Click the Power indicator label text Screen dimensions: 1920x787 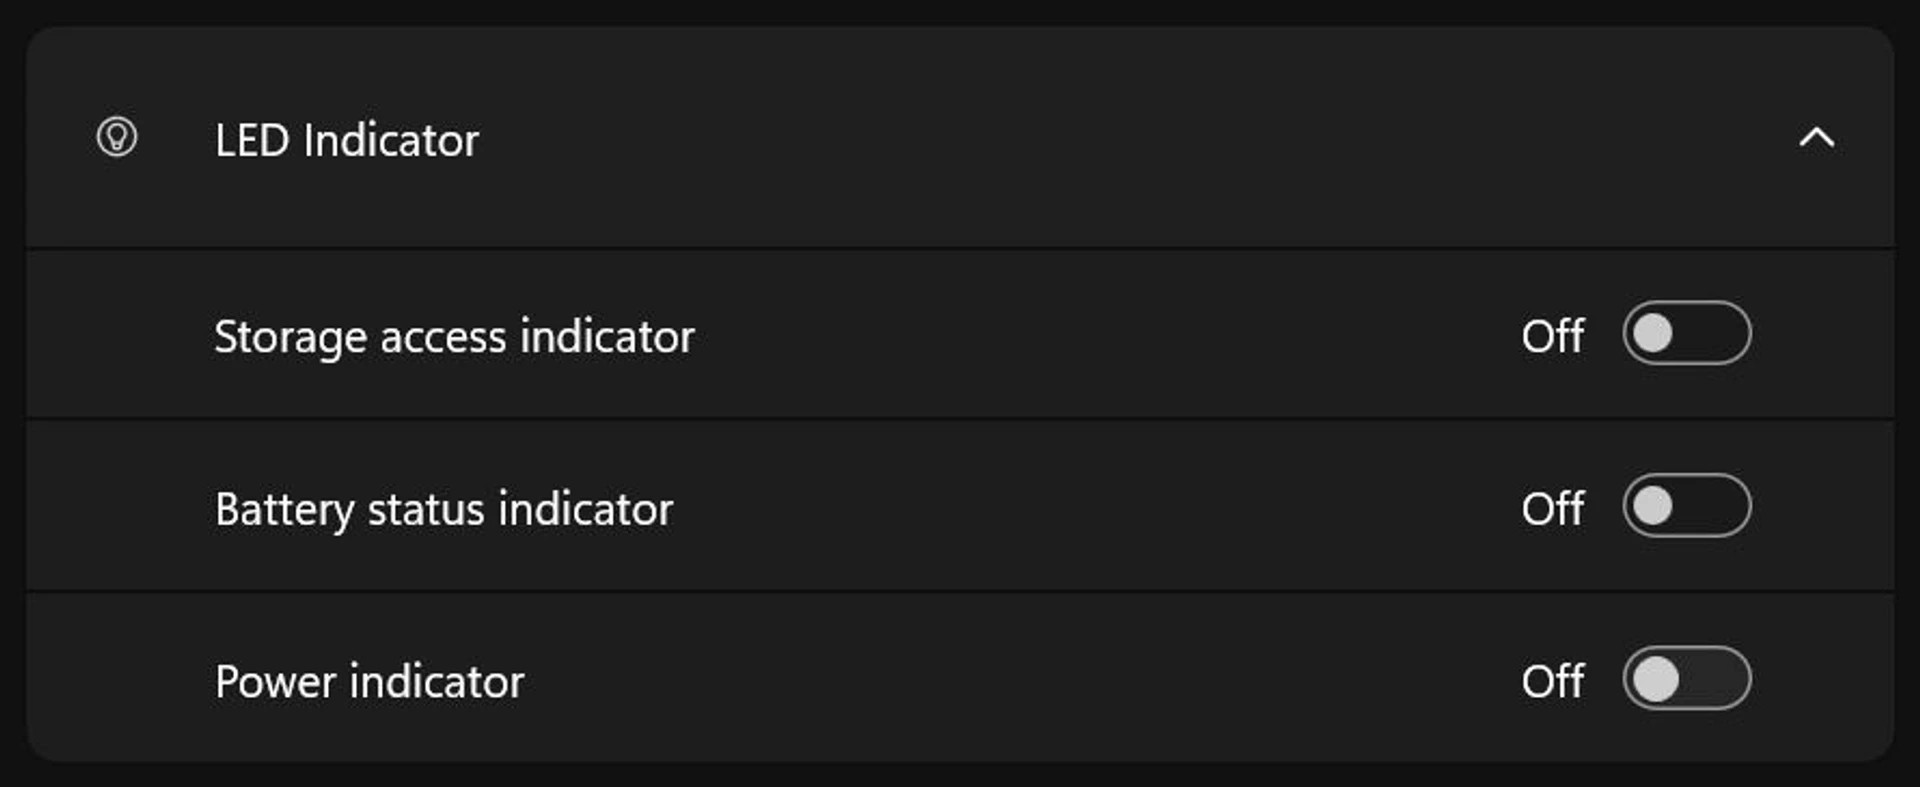(369, 682)
